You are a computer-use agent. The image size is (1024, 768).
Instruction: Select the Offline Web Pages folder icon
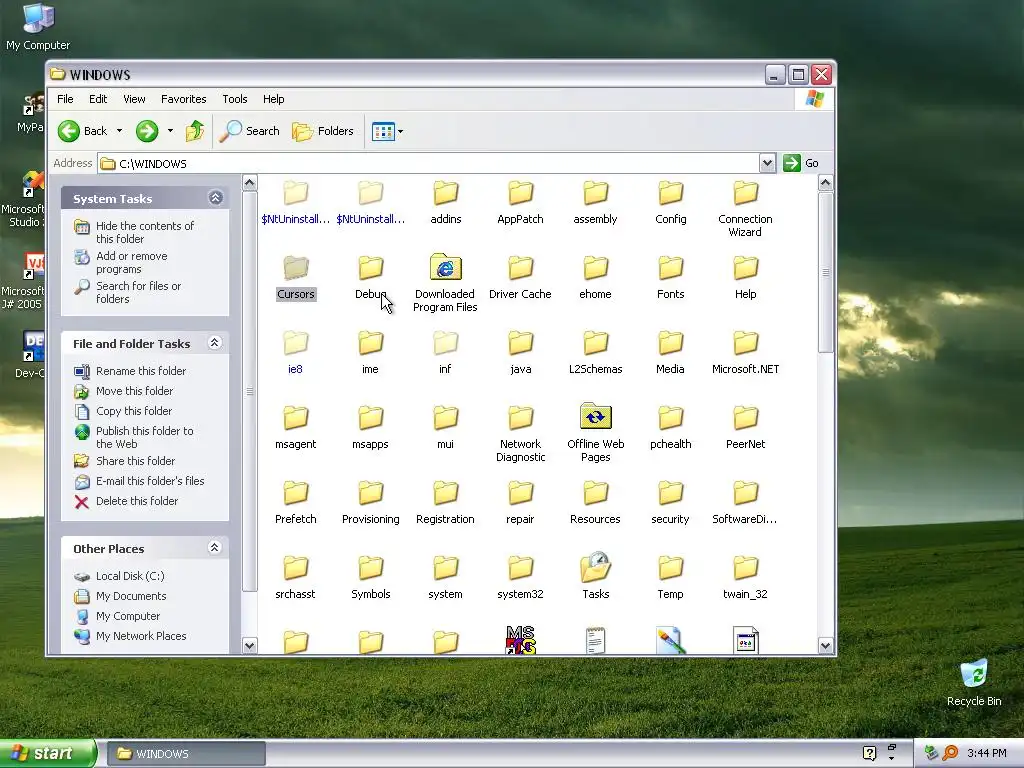pos(596,416)
